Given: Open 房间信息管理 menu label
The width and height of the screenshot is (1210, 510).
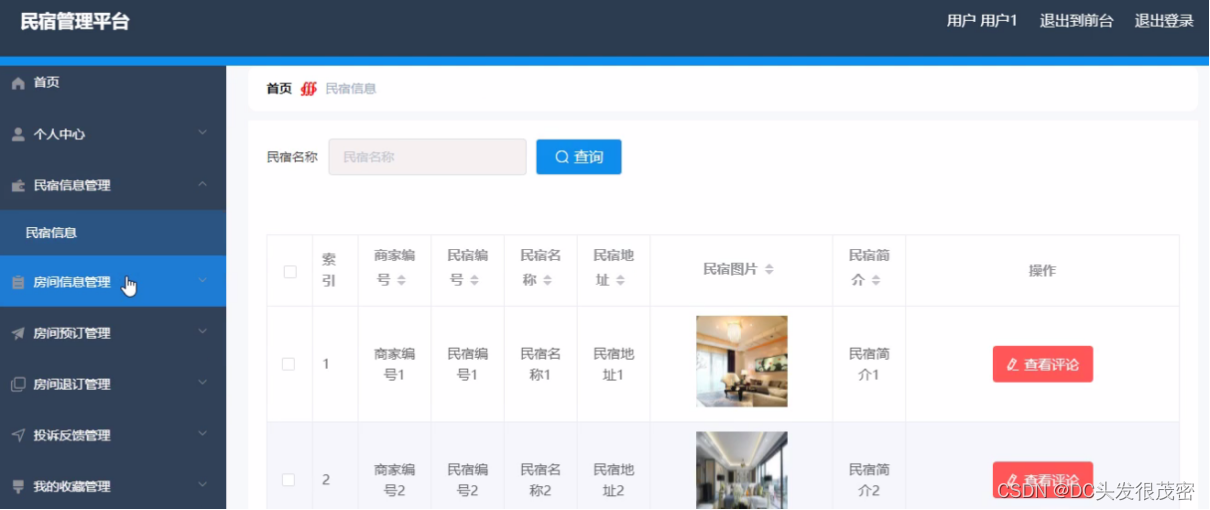Looking at the screenshot, I should coord(72,283).
